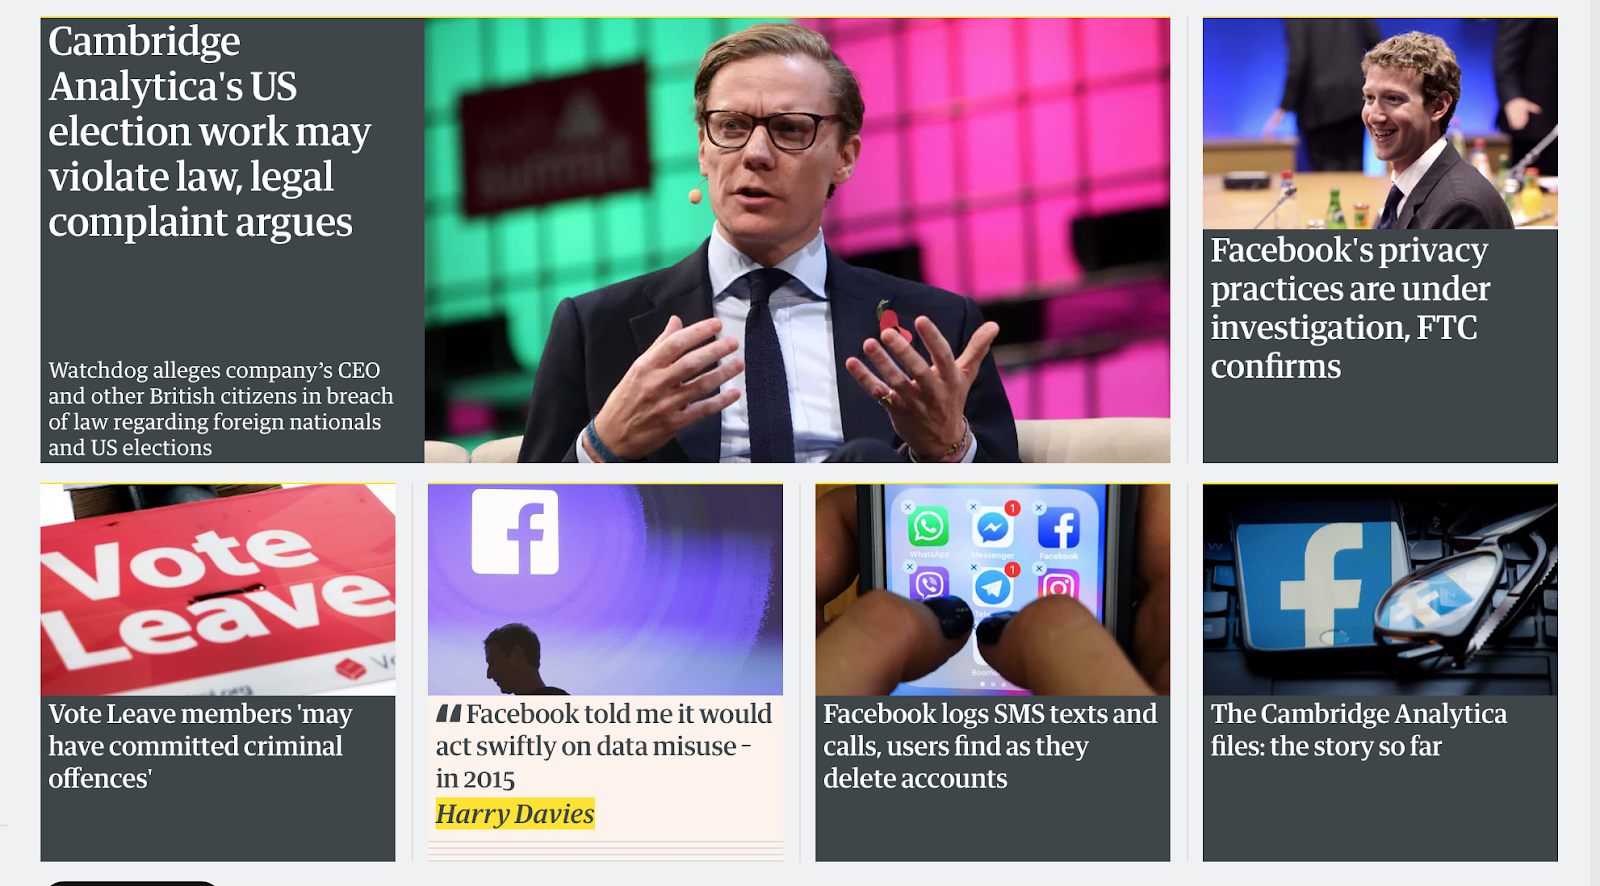Screen dimensions: 1600x886
Task: Click the opinion quote marks icon
Action: (448, 714)
